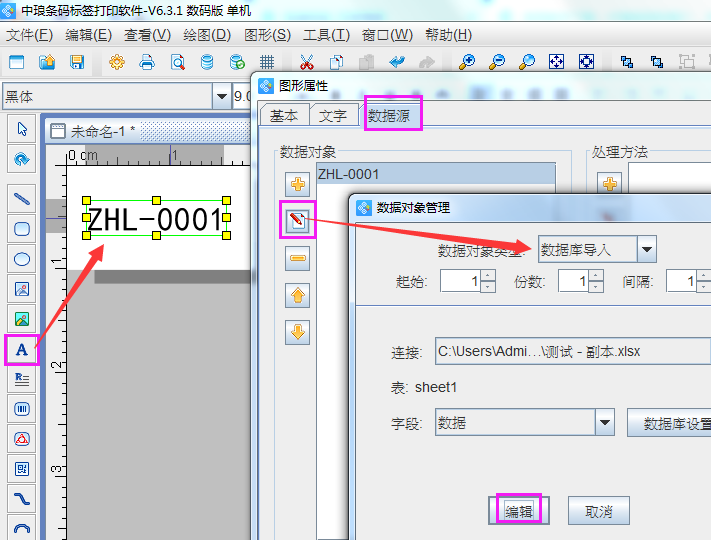Expand the data object type dropdown
Screen dimensions: 711x540
click(647, 249)
